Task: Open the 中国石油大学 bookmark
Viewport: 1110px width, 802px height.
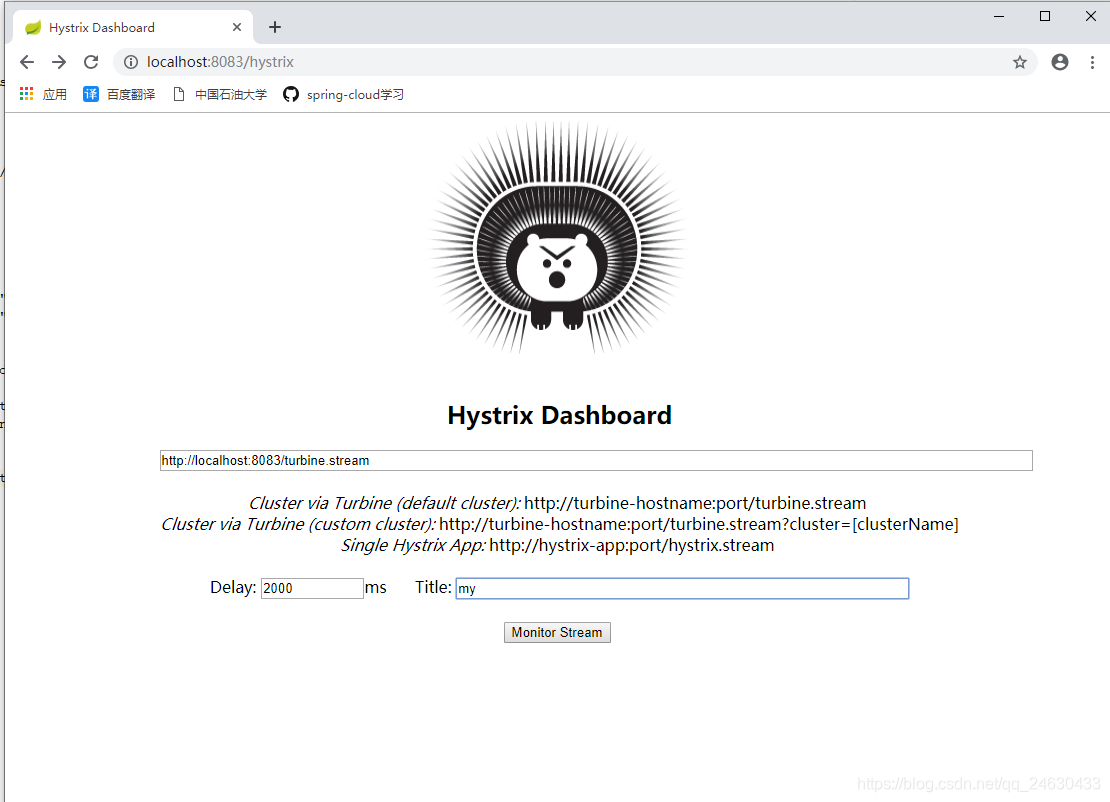Action: pyautogui.click(x=220, y=94)
